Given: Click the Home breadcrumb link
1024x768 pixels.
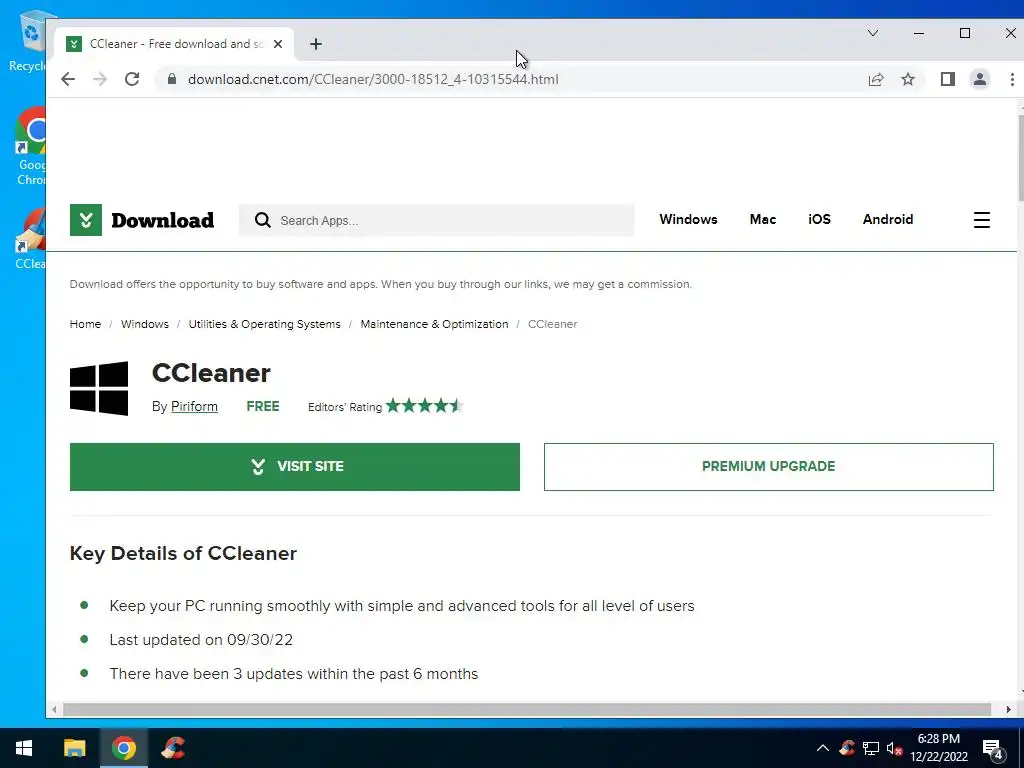Looking at the screenshot, I should click(86, 324).
